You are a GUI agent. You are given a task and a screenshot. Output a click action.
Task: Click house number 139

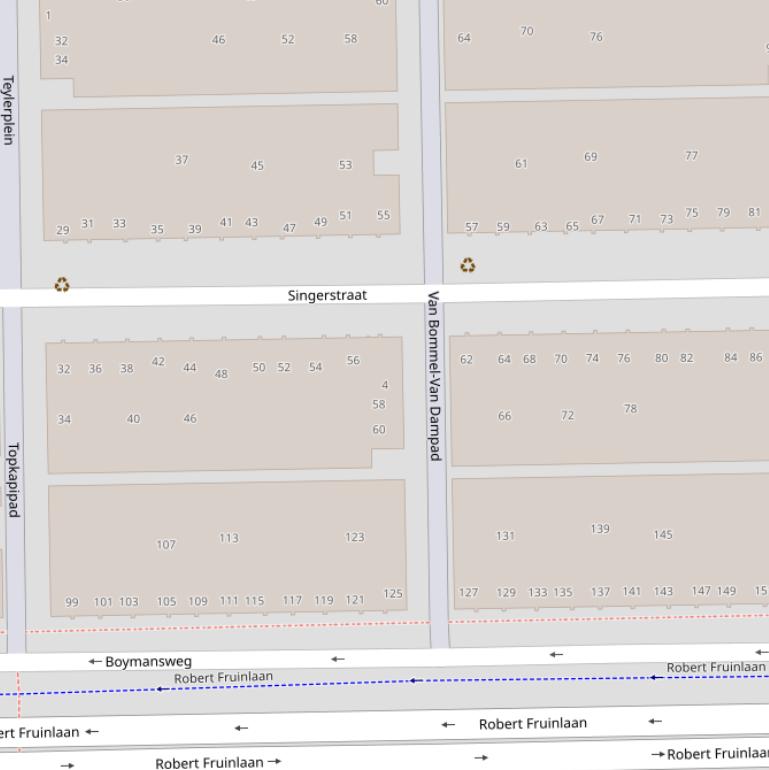[x=600, y=529]
